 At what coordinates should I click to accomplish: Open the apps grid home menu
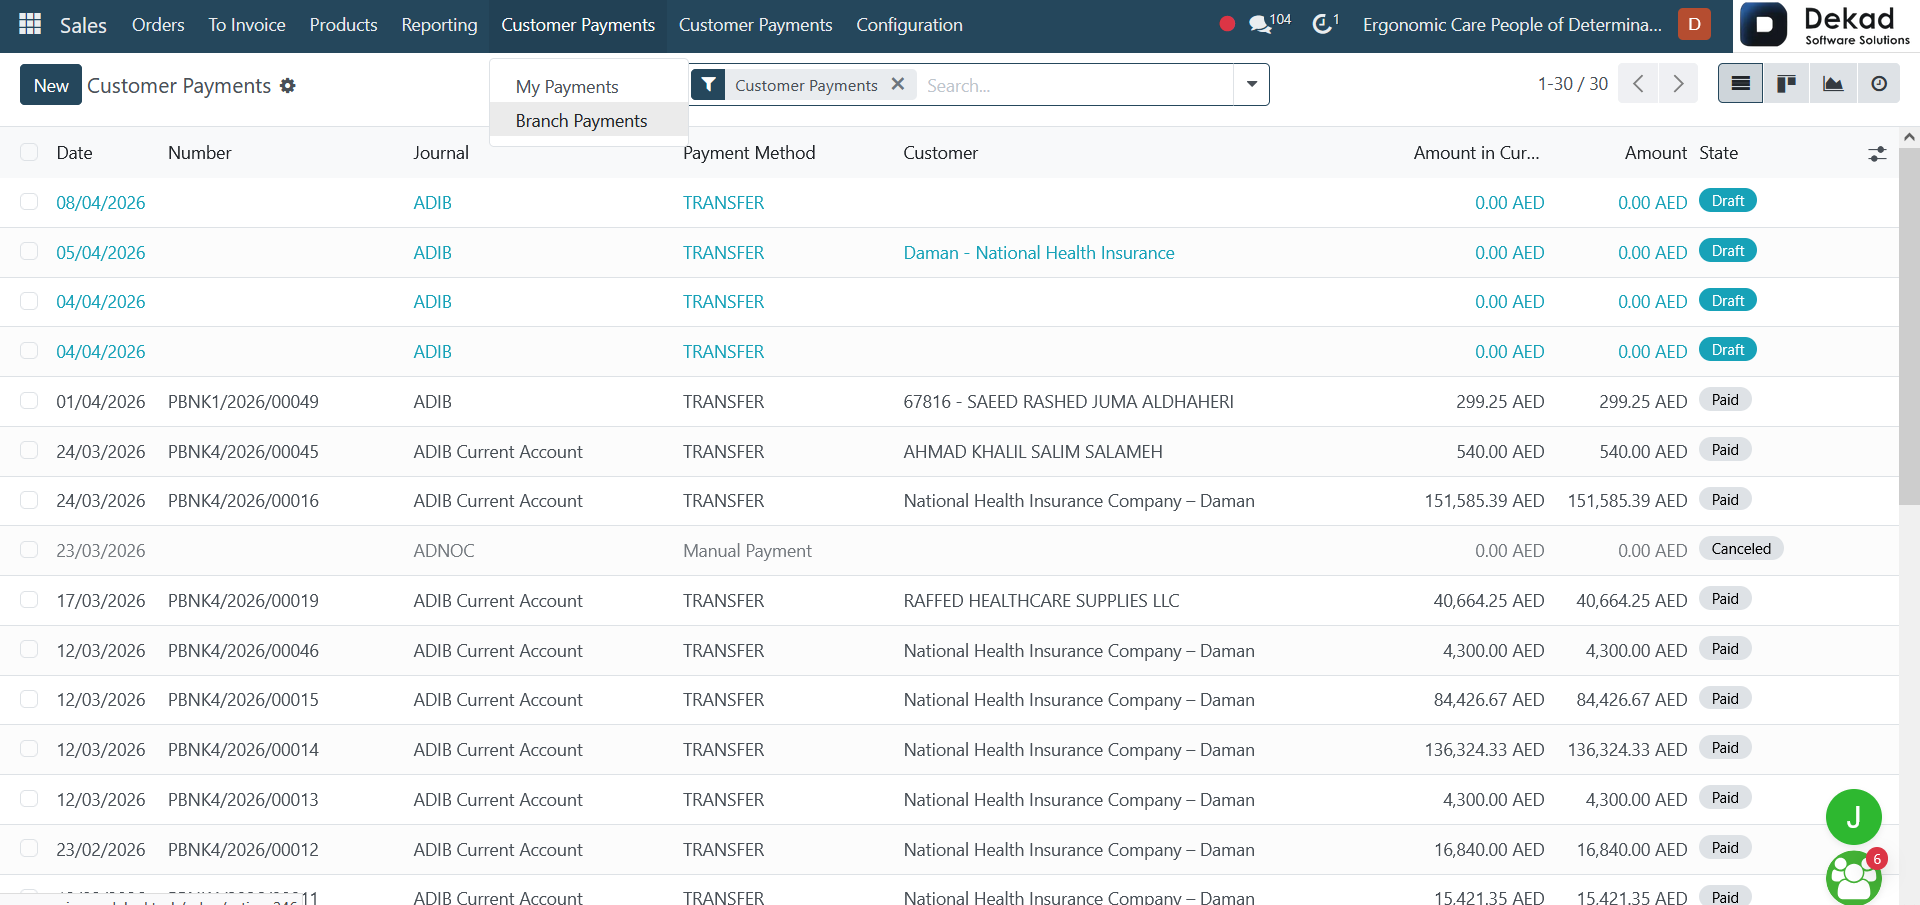[x=30, y=24]
